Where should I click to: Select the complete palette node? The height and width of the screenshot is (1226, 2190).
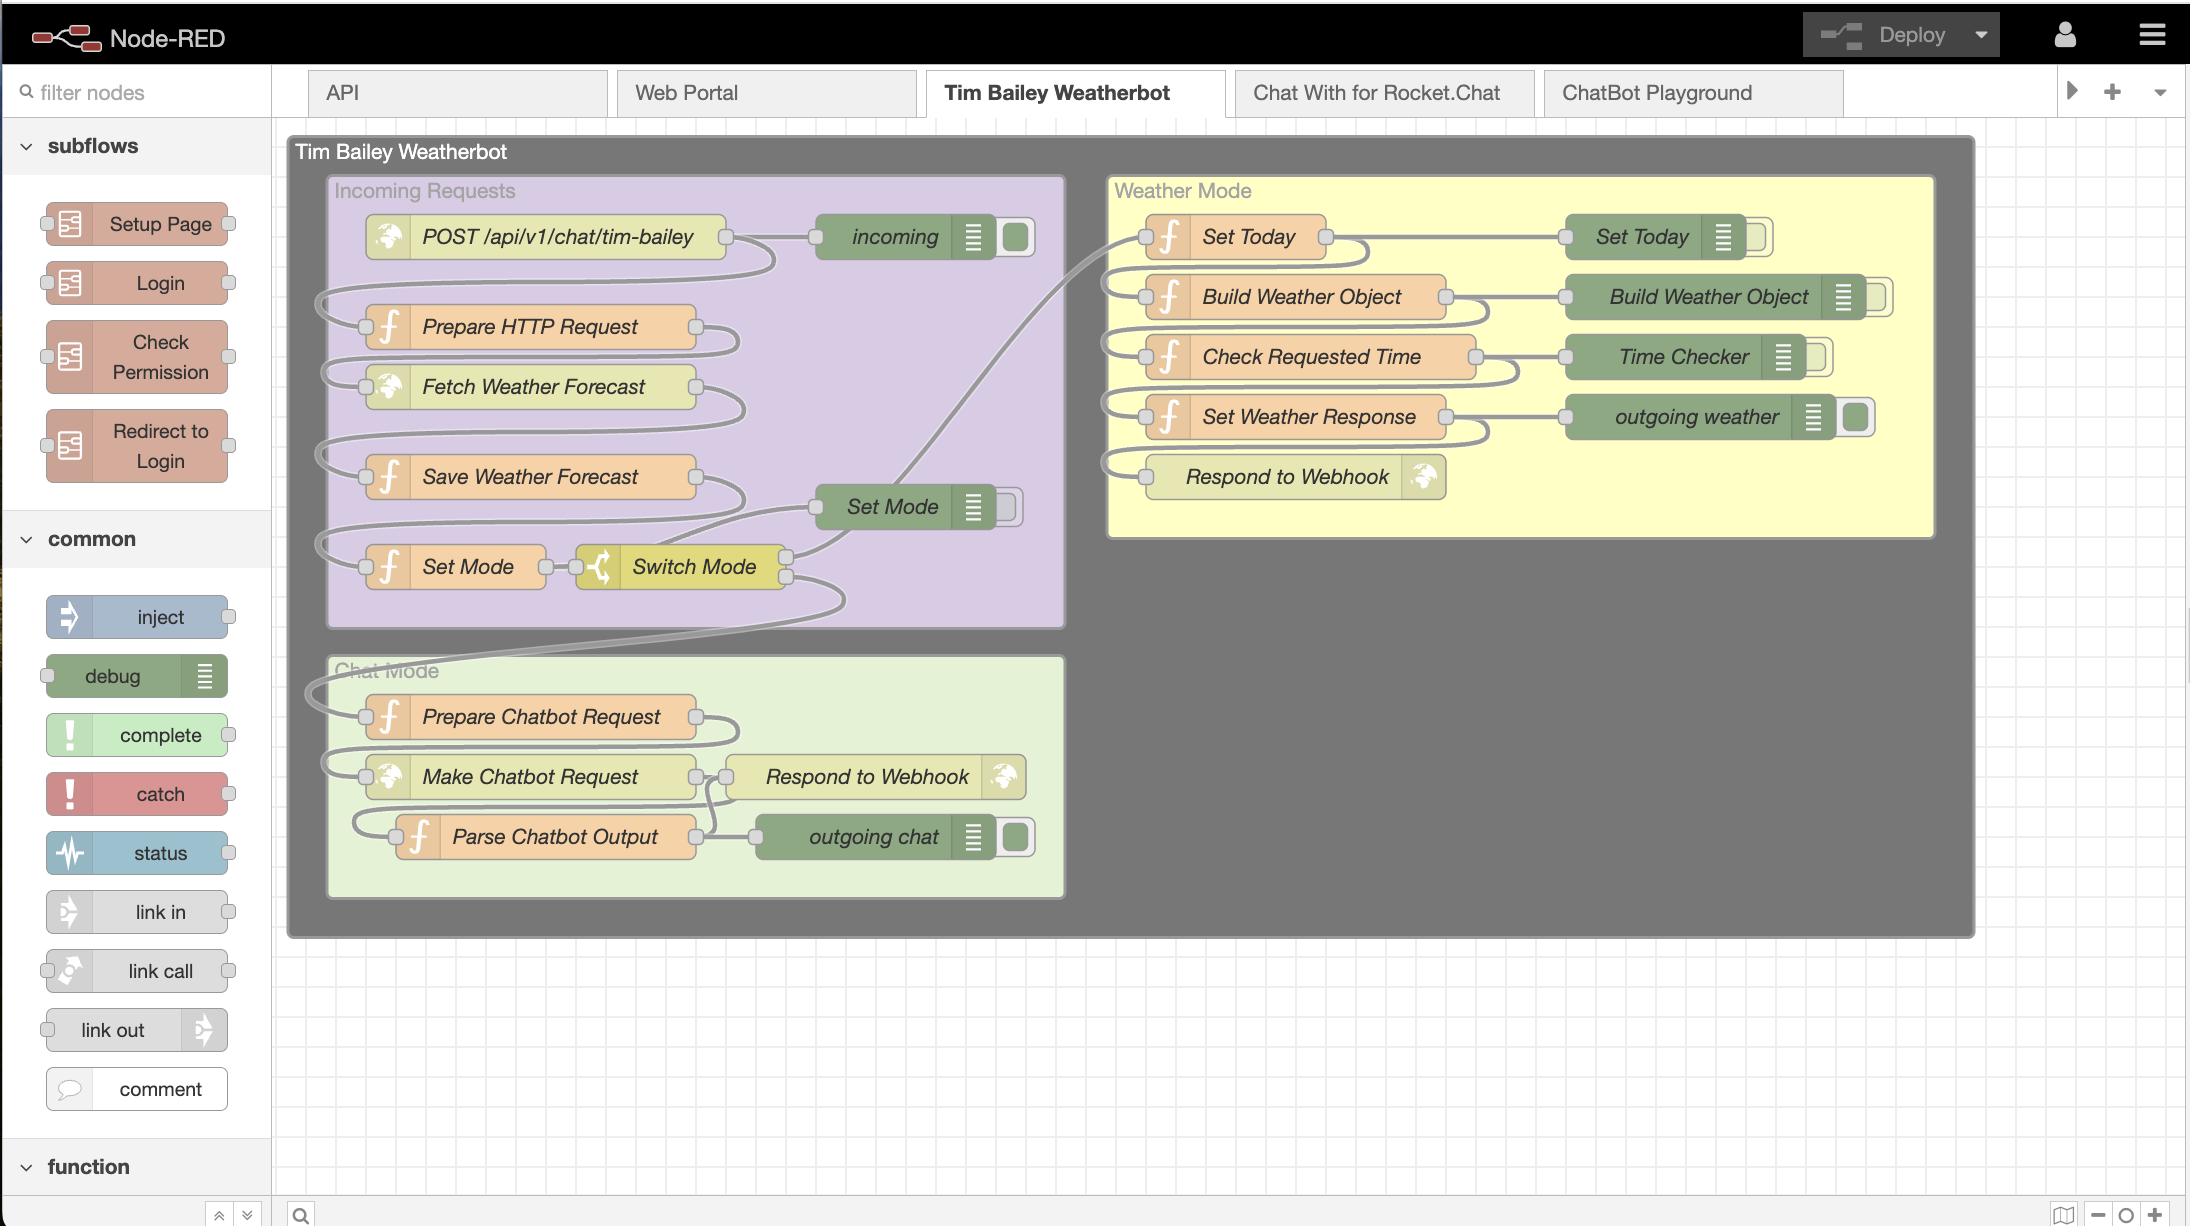pos(137,735)
